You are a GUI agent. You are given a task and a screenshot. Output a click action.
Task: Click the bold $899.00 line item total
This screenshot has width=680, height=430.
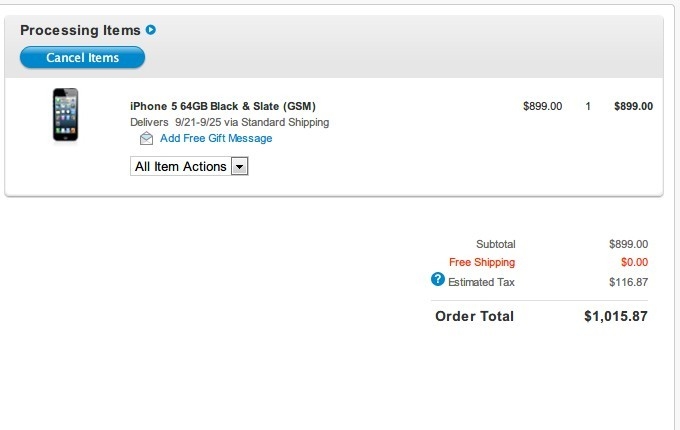pyautogui.click(x=633, y=106)
